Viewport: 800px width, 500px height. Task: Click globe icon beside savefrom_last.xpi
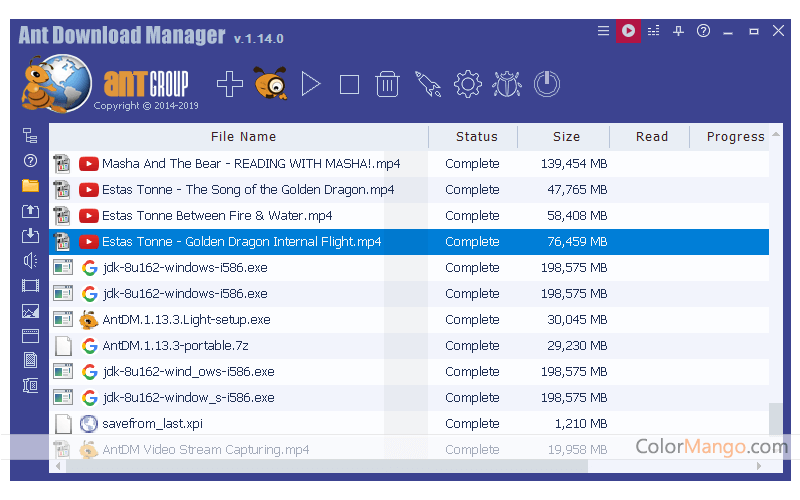pos(89,424)
